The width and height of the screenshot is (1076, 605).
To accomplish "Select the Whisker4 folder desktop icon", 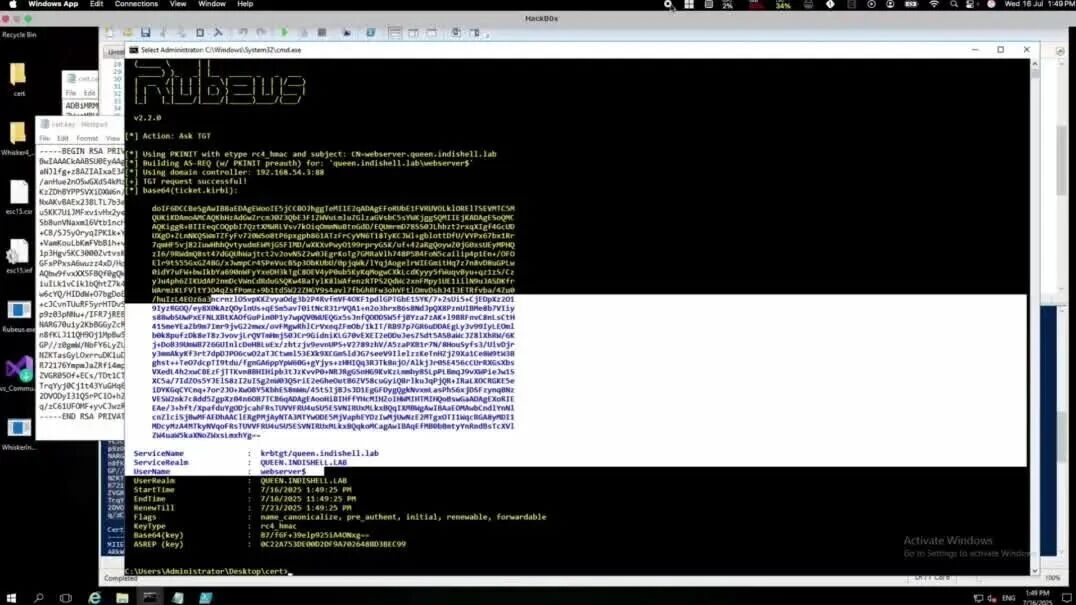I will click(19, 139).
